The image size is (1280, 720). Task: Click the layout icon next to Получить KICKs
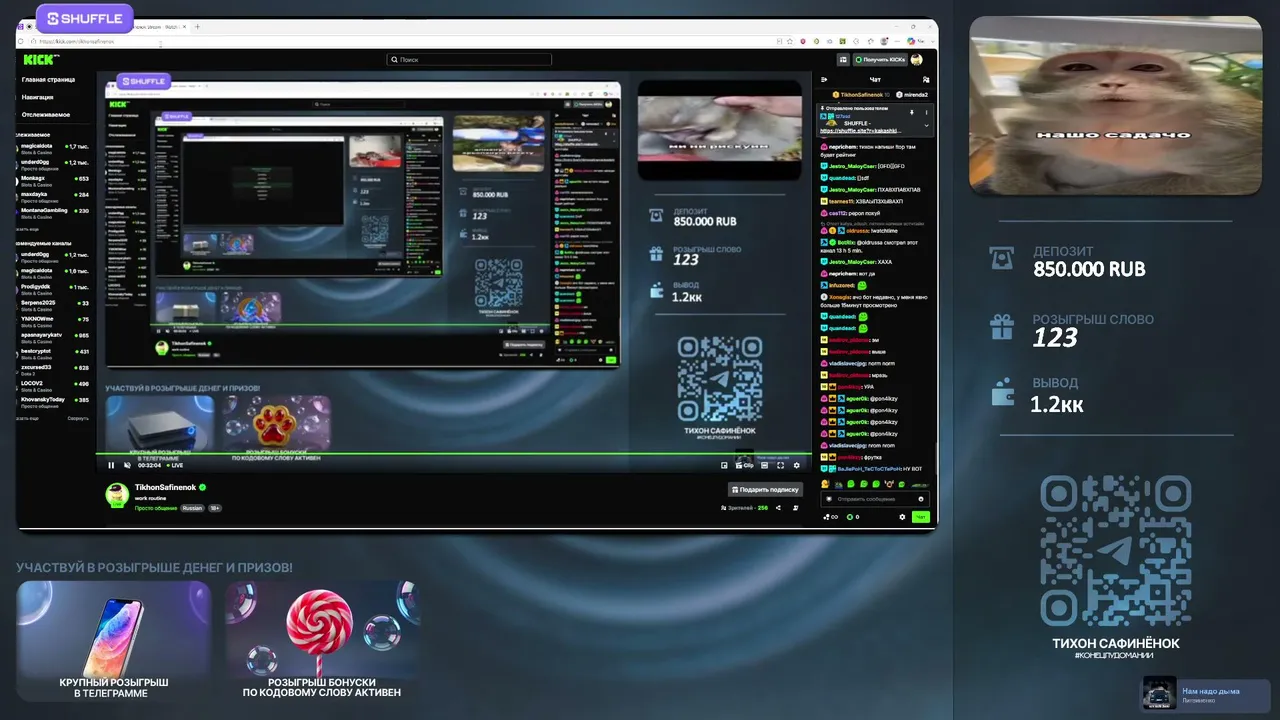coord(843,60)
